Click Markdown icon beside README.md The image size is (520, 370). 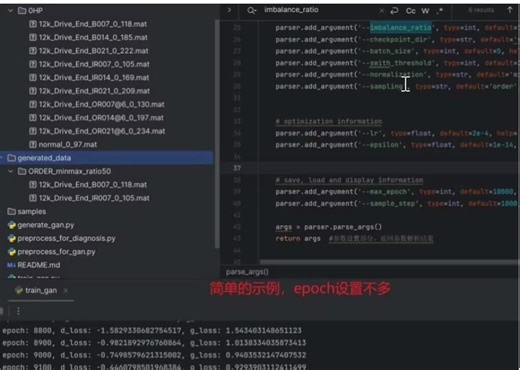[x=11, y=265]
